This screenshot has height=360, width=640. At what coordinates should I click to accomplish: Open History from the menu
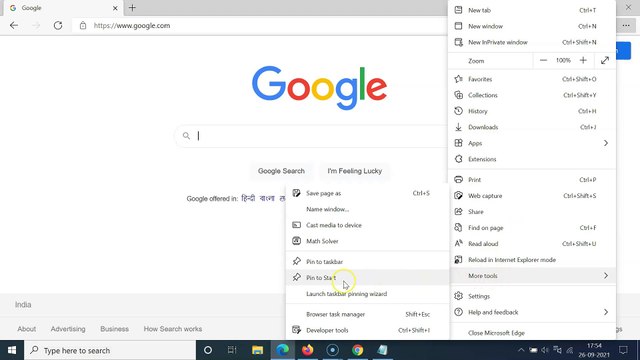tap(531, 111)
